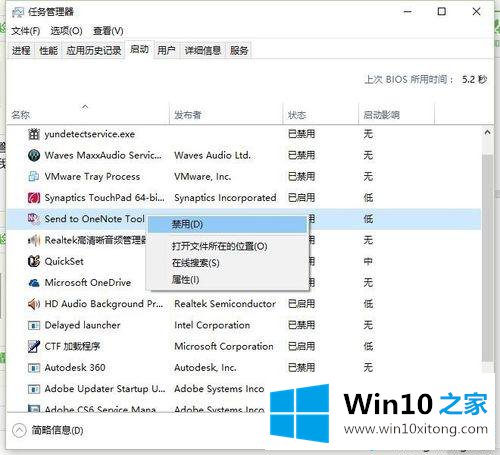The height and width of the screenshot is (455, 500).
Task: Click publisher Intel Corporation
Action: [x=212, y=325]
